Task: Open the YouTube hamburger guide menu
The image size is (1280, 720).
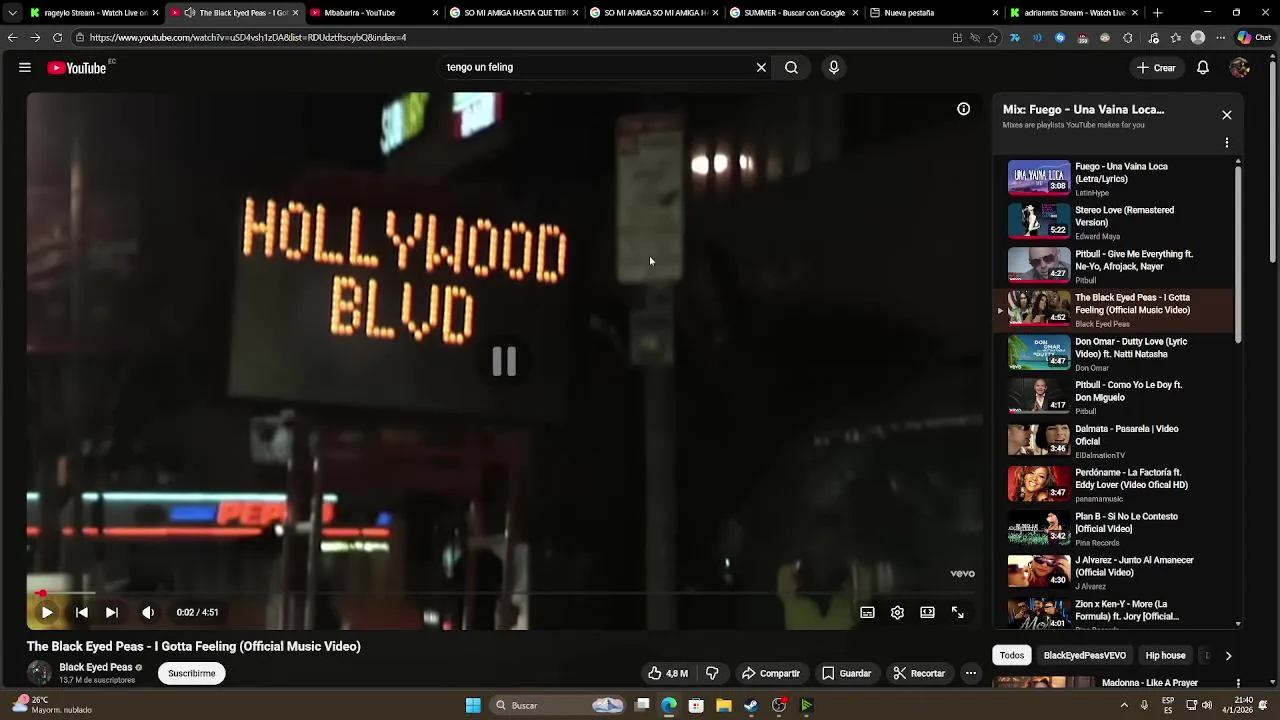Action: coord(25,68)
